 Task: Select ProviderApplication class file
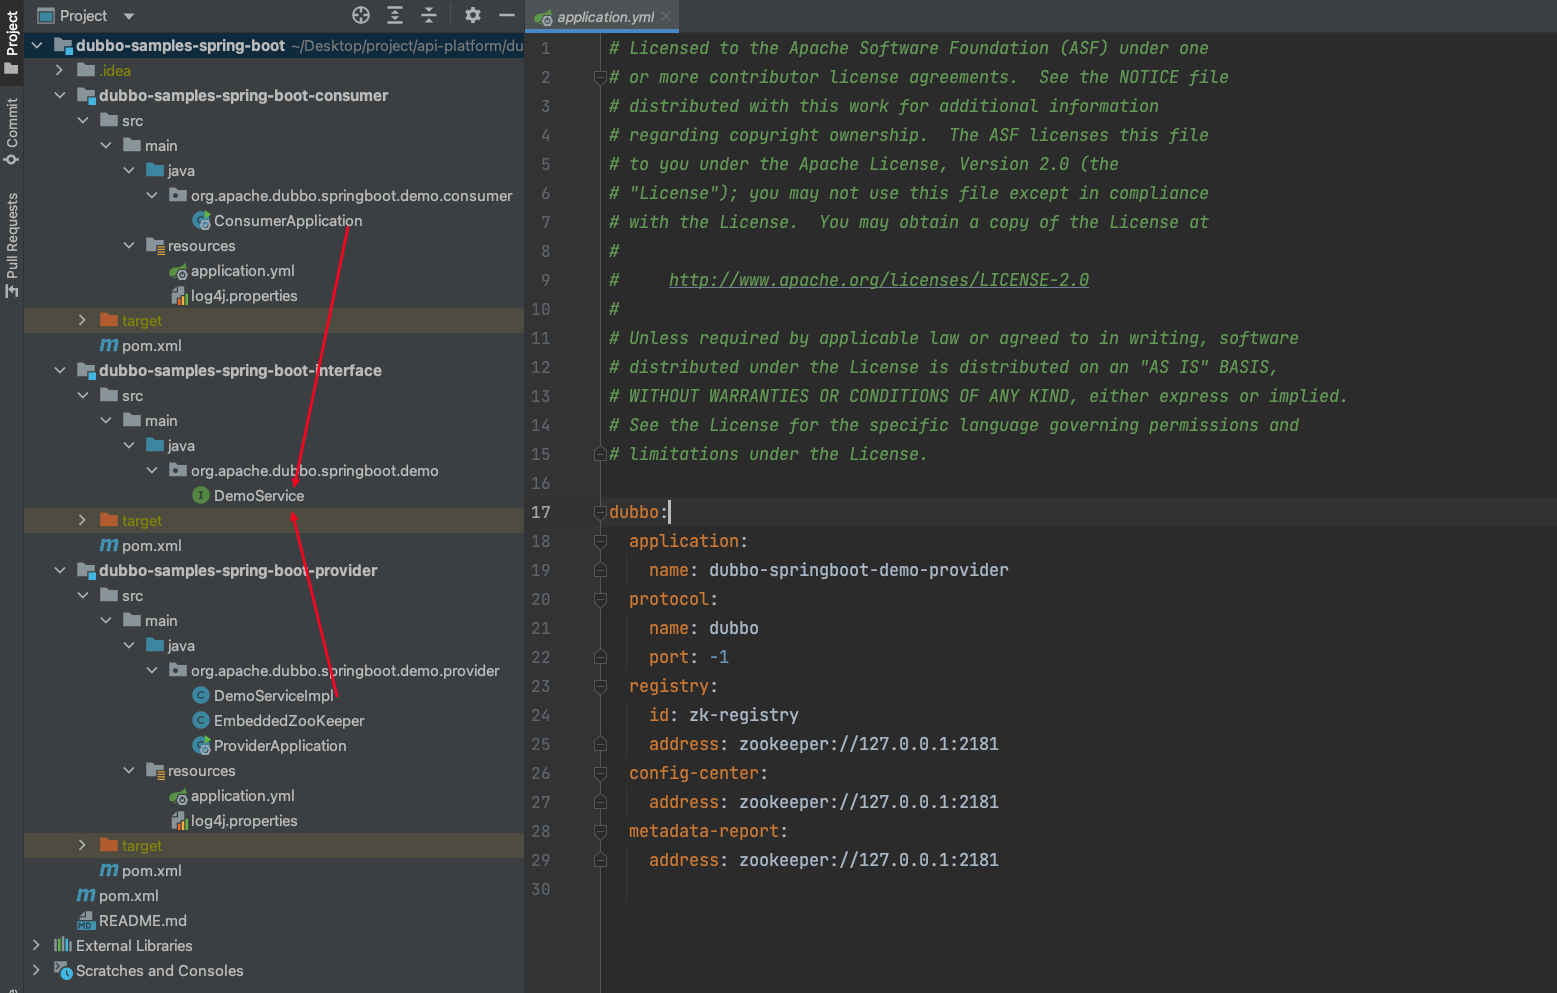click(x=280, y=745)
